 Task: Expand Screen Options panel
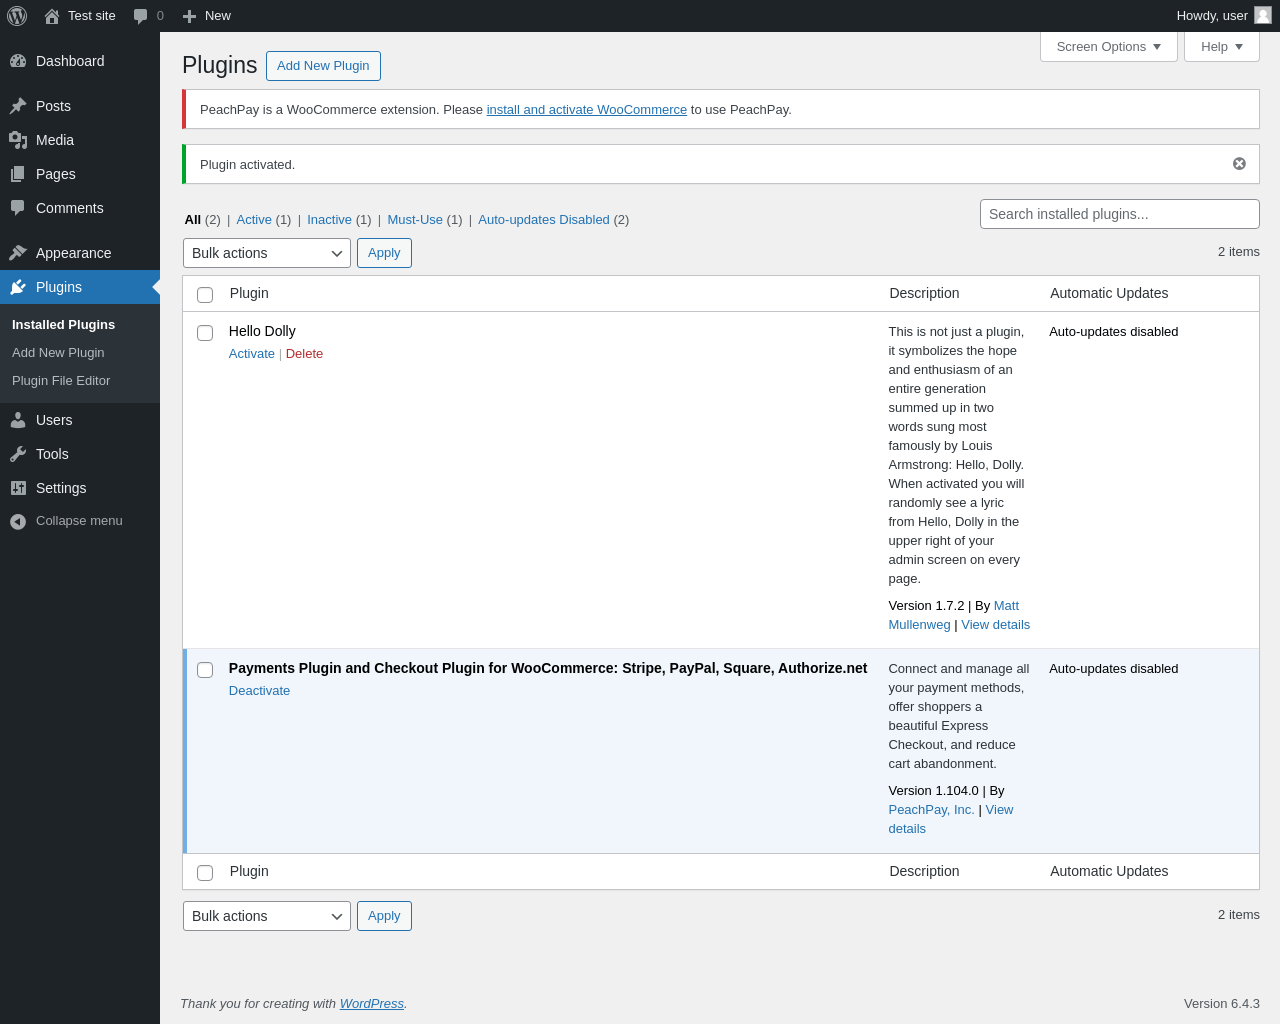tap(1109, 47)
